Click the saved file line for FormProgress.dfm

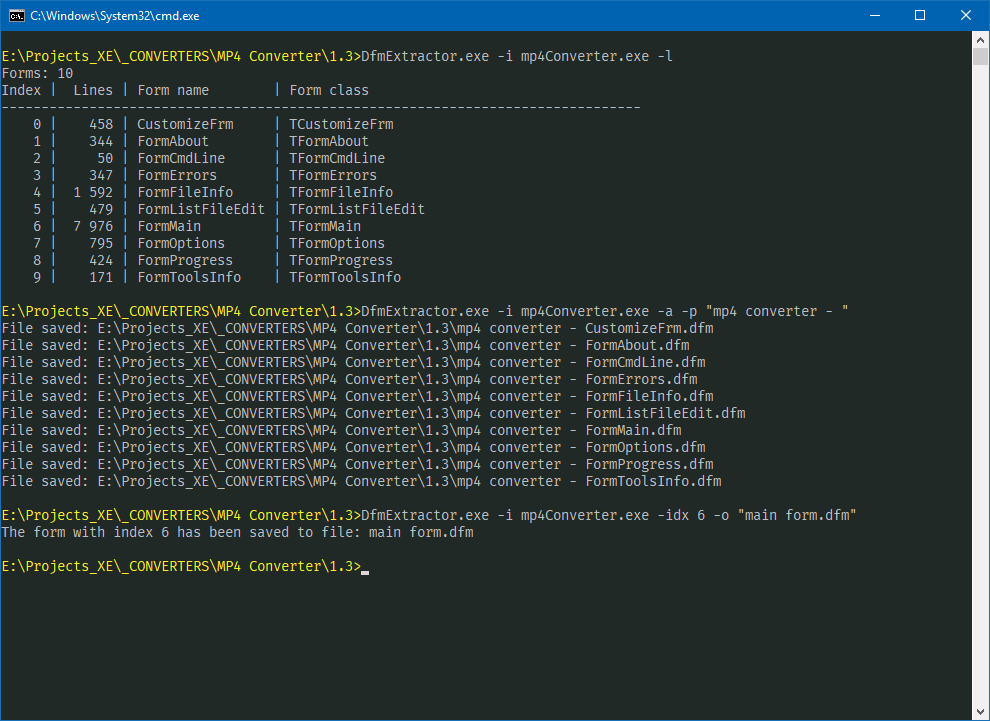[x=357, y=465]
